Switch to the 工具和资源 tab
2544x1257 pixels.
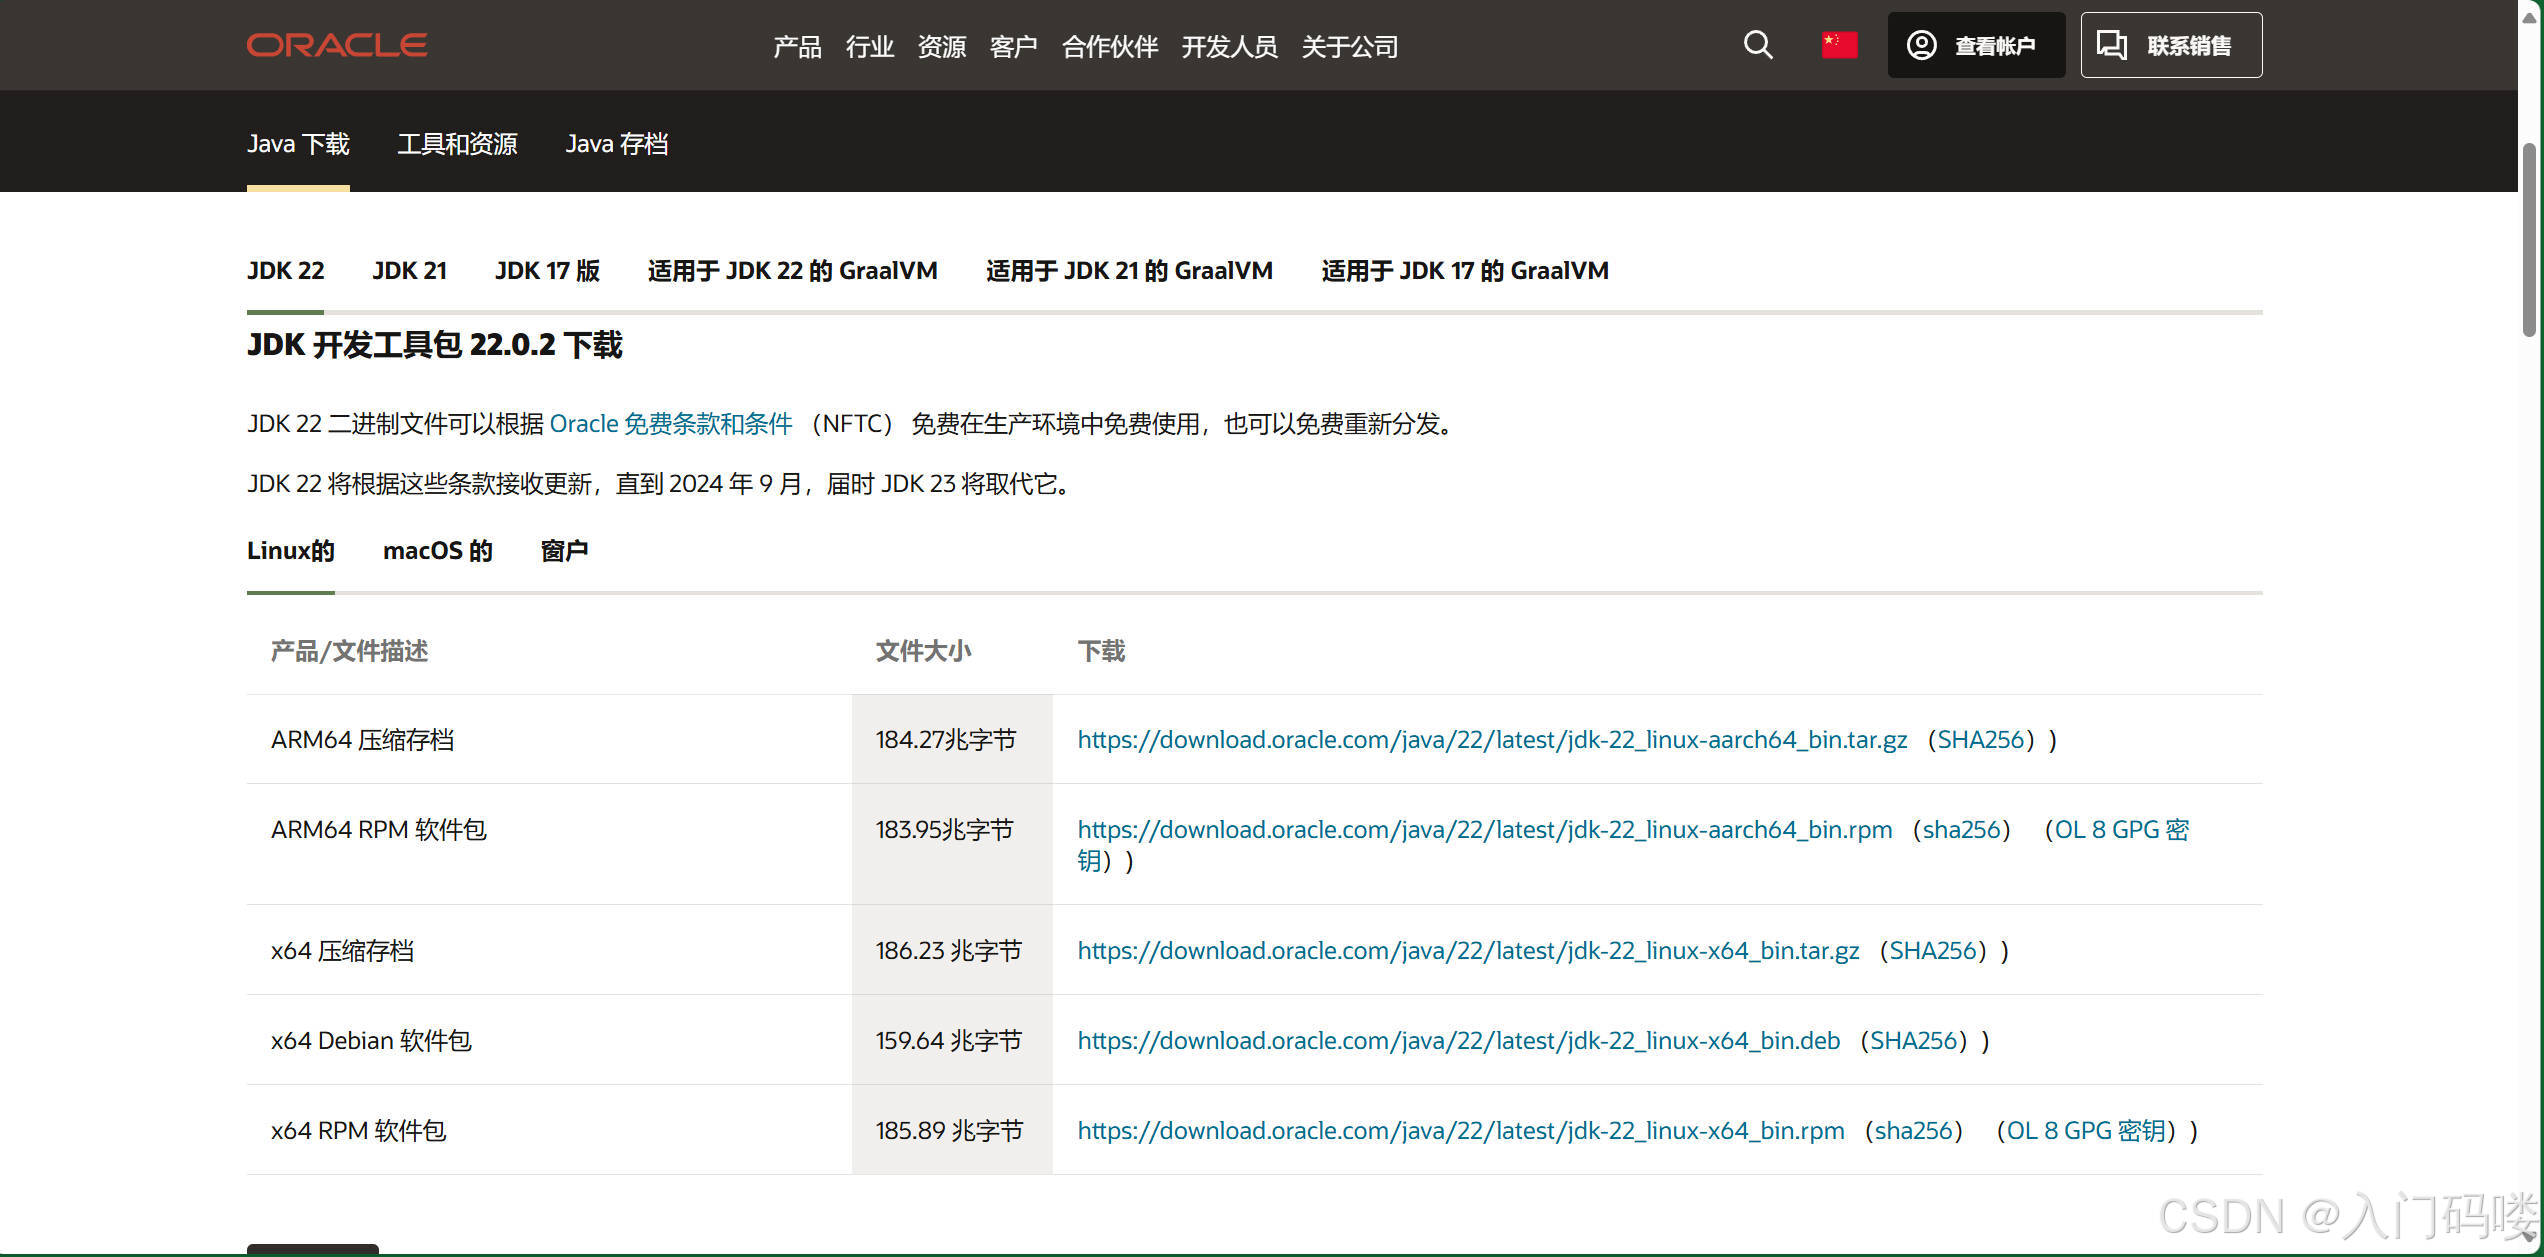457,144
